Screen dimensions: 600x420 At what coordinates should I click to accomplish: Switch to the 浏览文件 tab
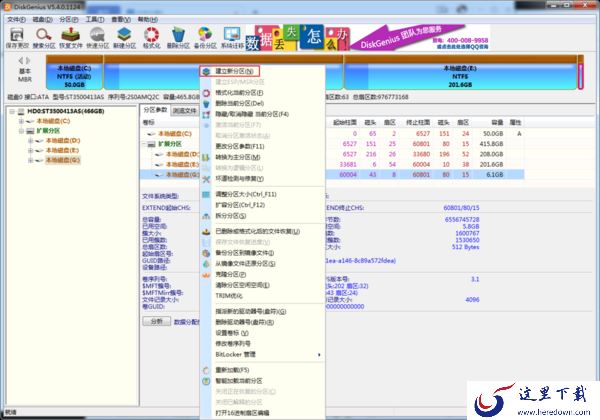pos(185,111)
